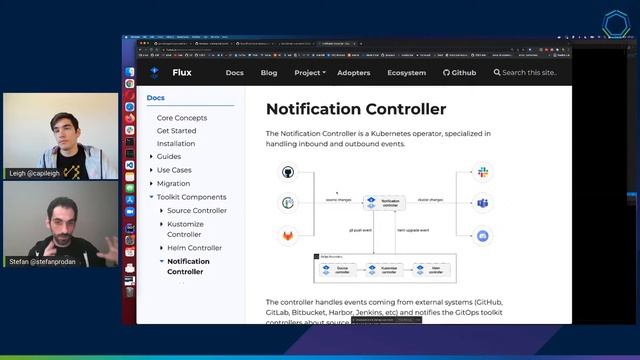This screenshot has height=360, width=640.
Task: Expand the Kustomize Controller arrow
Action: (161, 224)
